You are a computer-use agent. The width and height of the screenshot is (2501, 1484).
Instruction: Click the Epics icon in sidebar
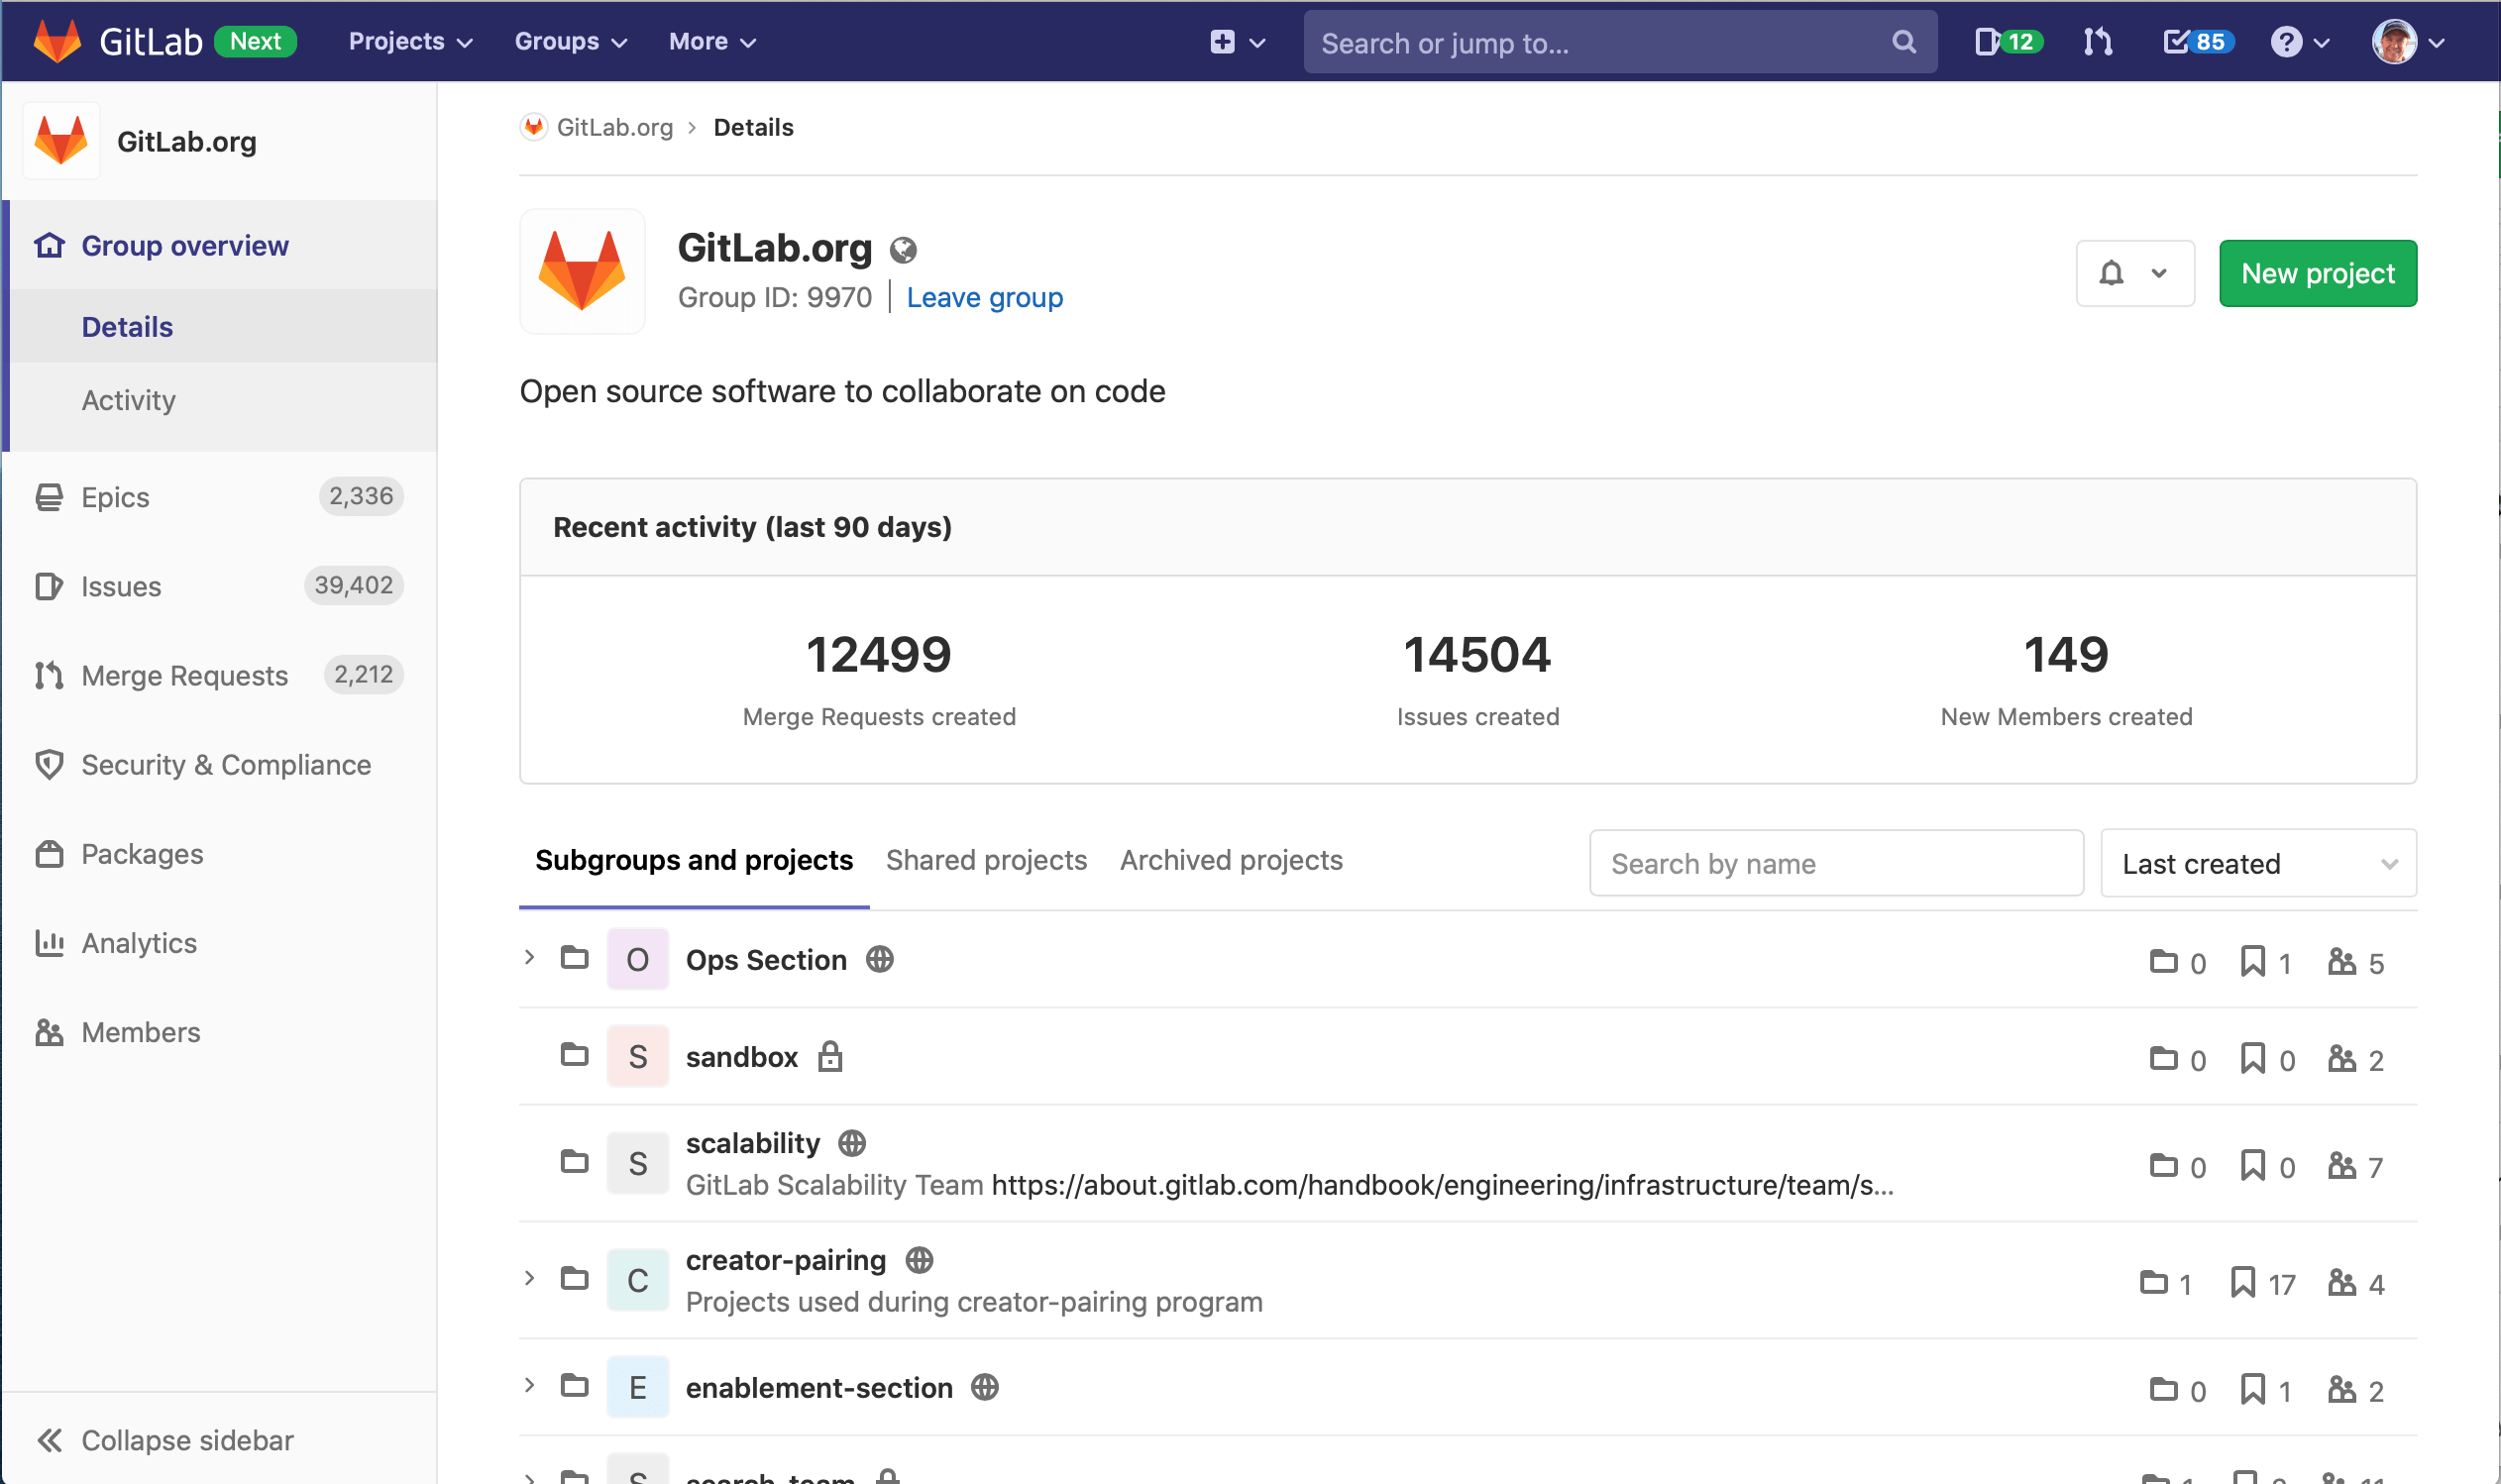pos(49,496)
